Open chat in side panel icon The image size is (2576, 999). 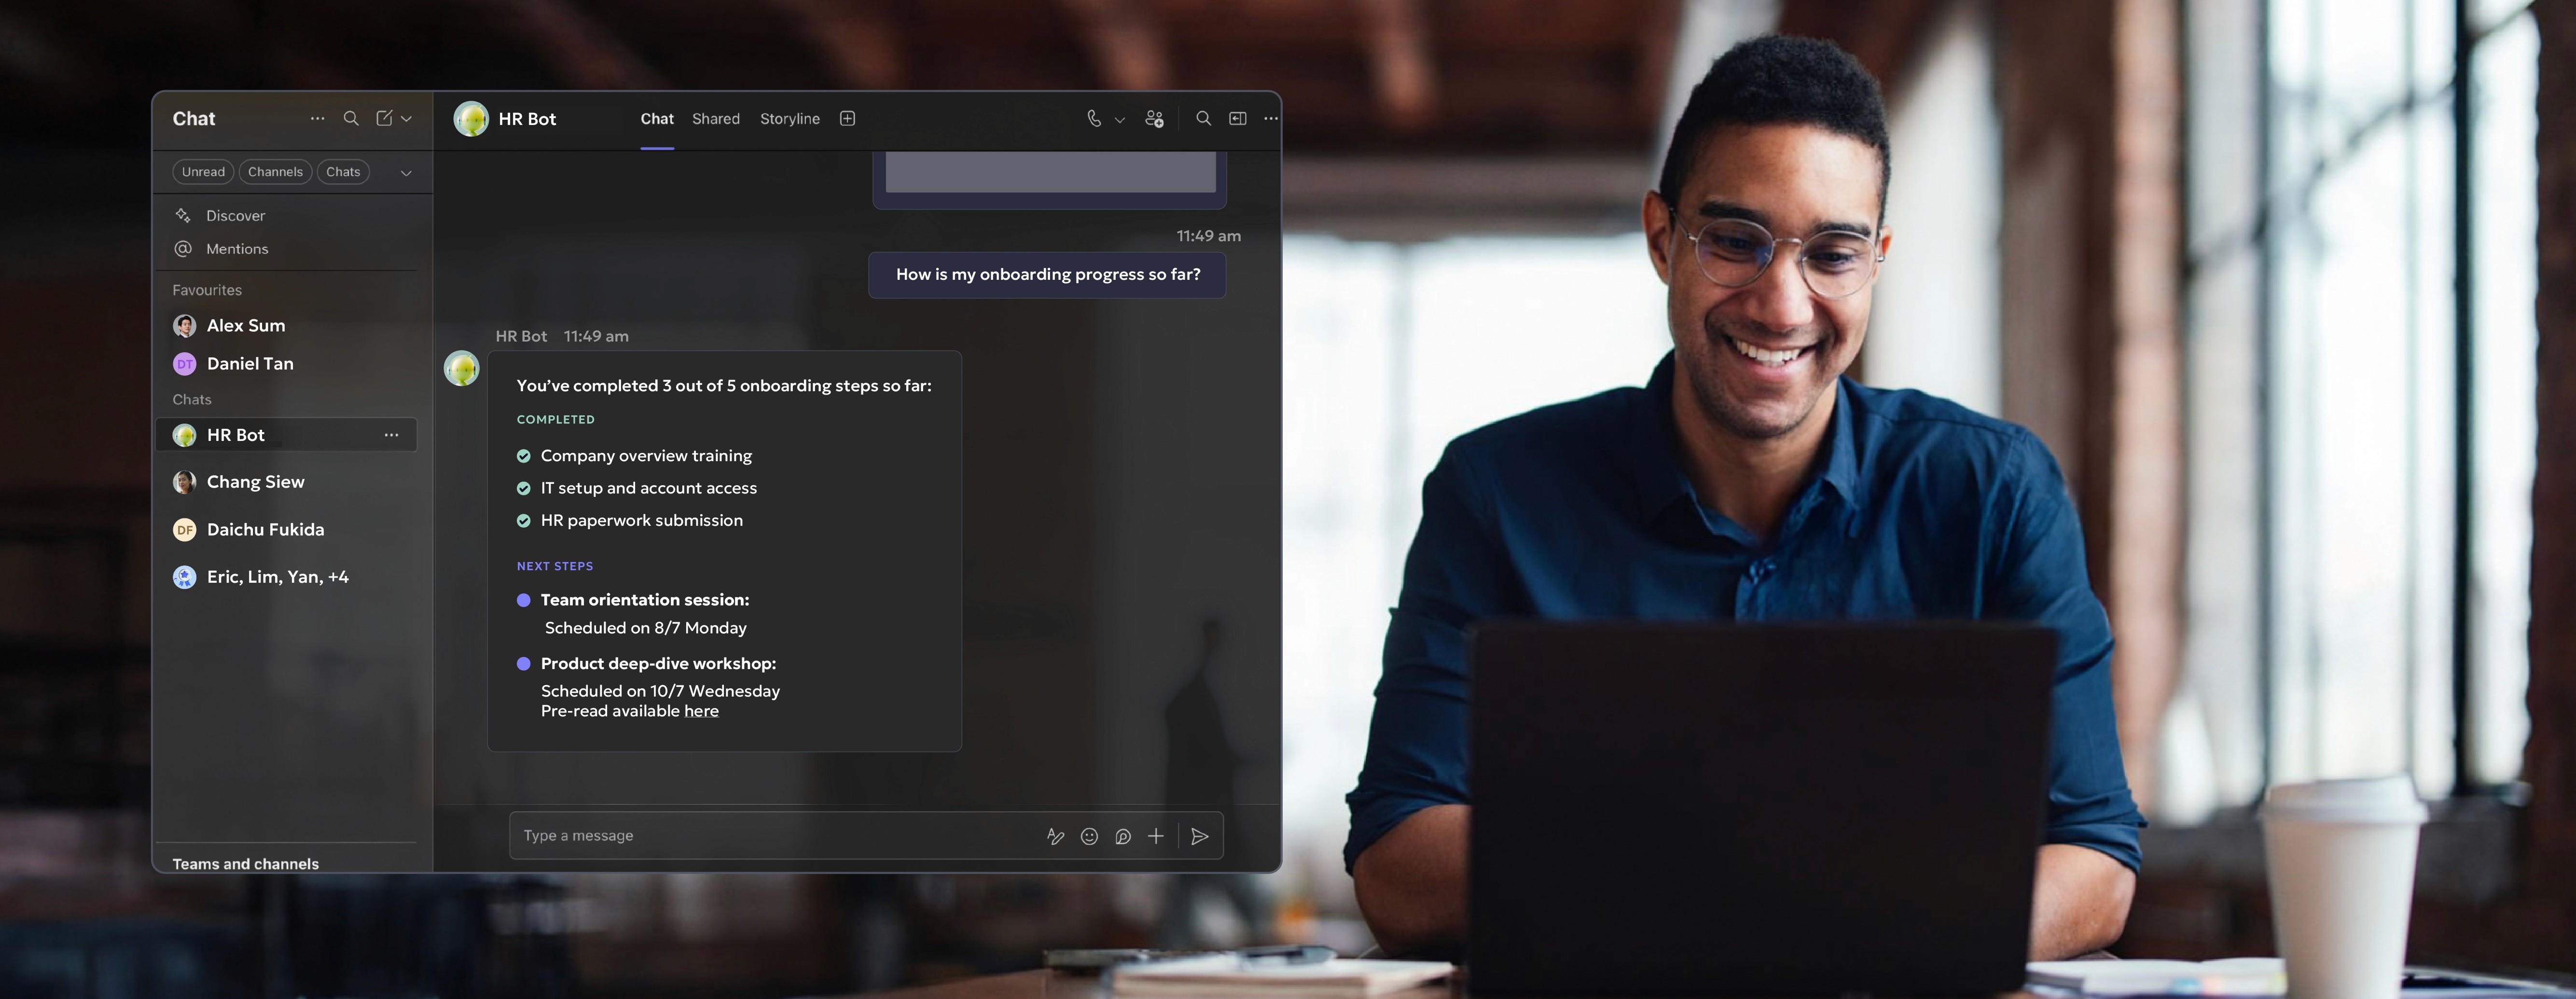[x=1238, y=118]
